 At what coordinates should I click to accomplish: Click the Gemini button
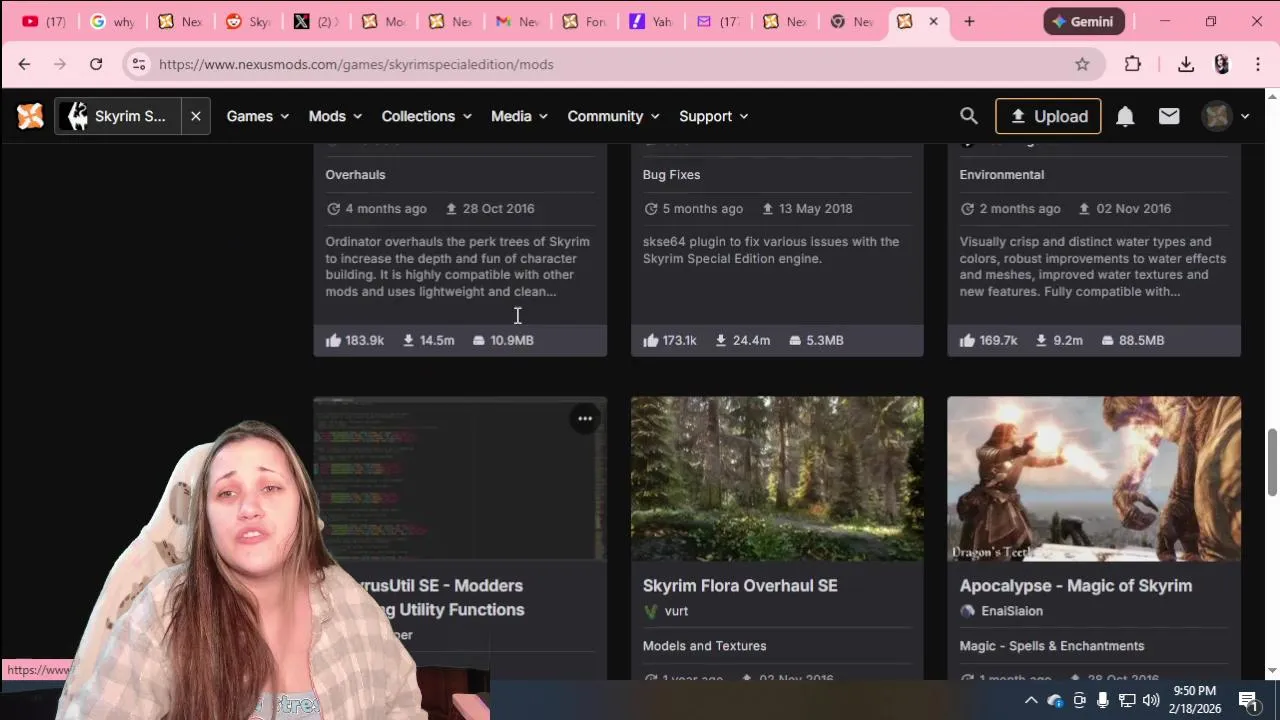pyautogui.click(x=1084, y=21)
